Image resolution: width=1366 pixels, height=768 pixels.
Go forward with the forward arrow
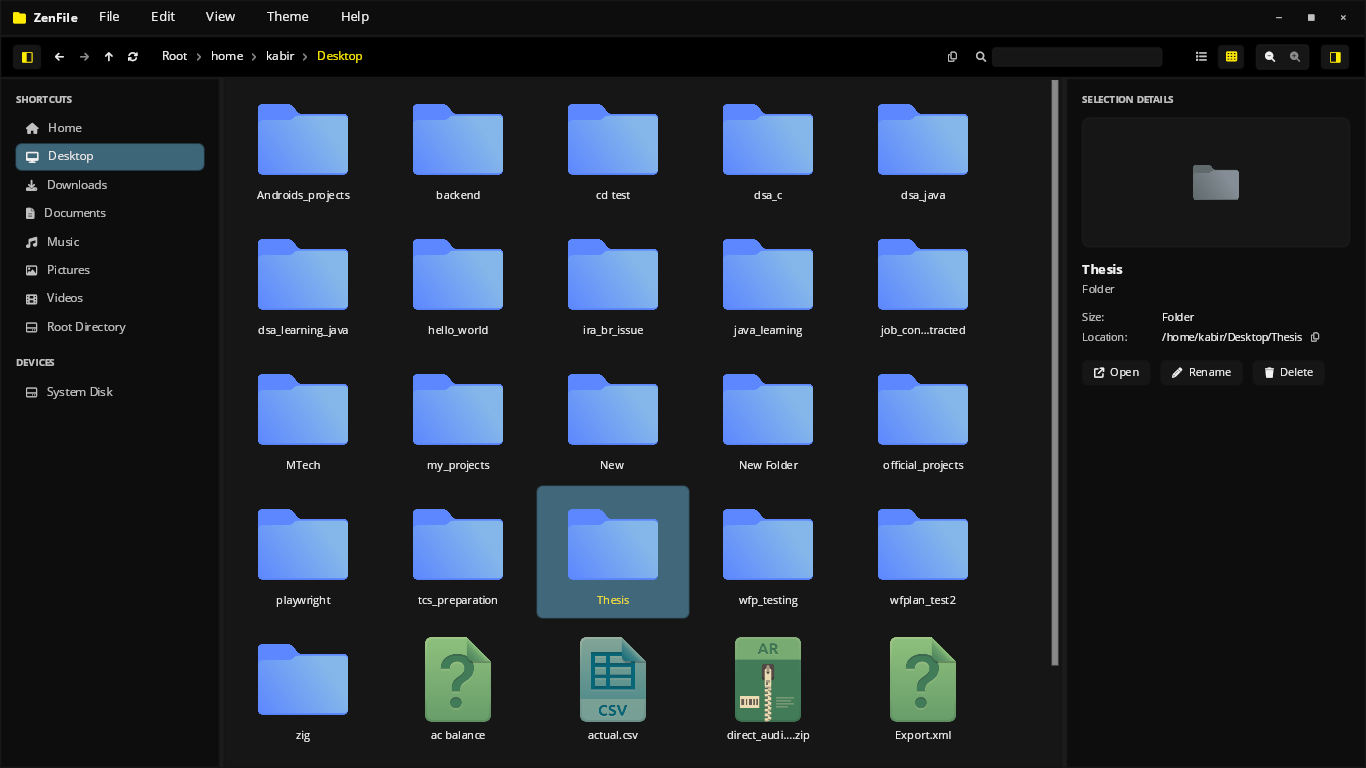click(84, 57)
